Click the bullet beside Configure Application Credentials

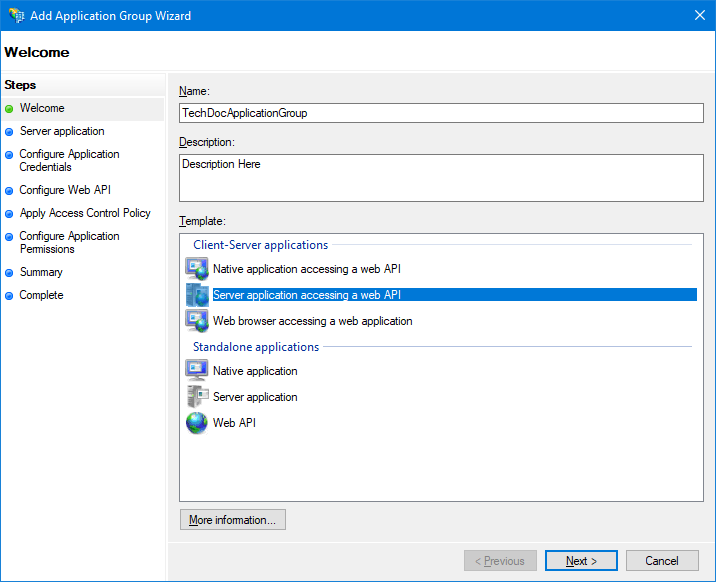[9, 155]
